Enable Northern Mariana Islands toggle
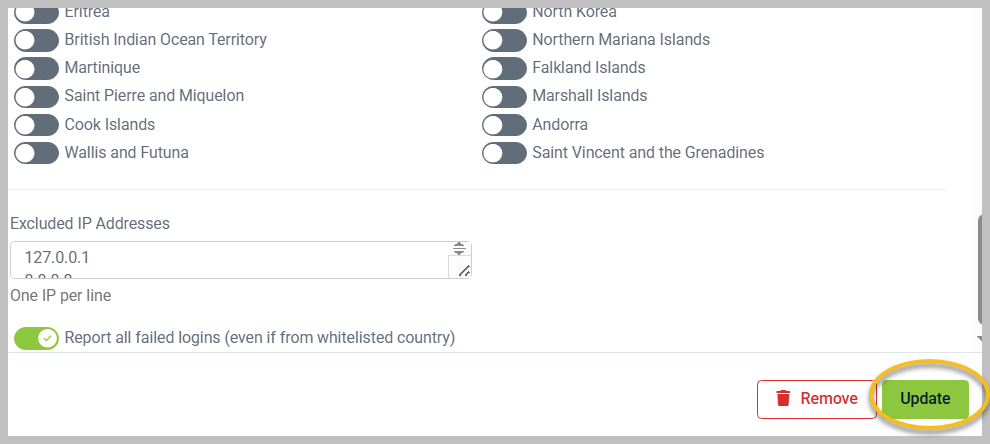This screenshot has height=444, width=990. 504,40
